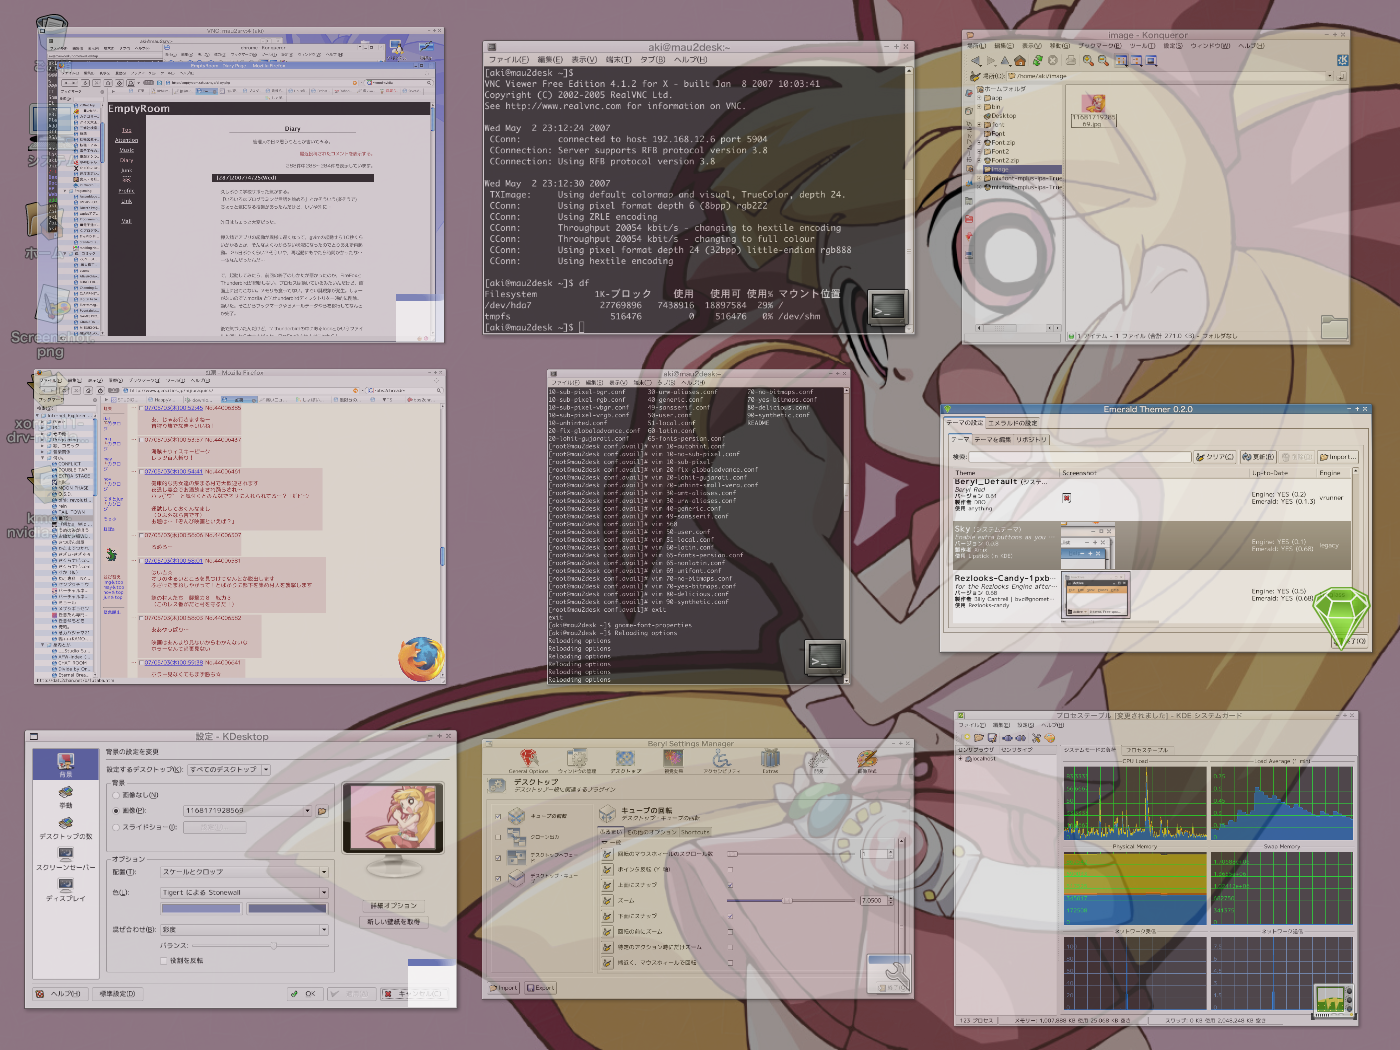Image resolution: width=1400 pixels, height=1050 pixels.
Task: Click Import... button in Emerald Themer
Action: (1338, 457)
